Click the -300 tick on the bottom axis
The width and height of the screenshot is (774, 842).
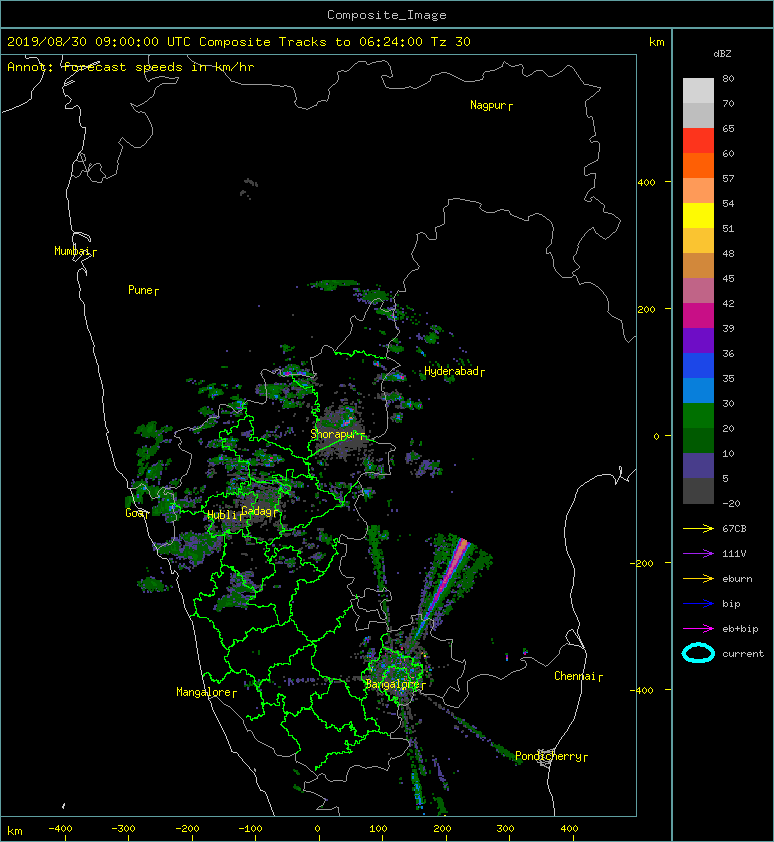tap(124, 829)
